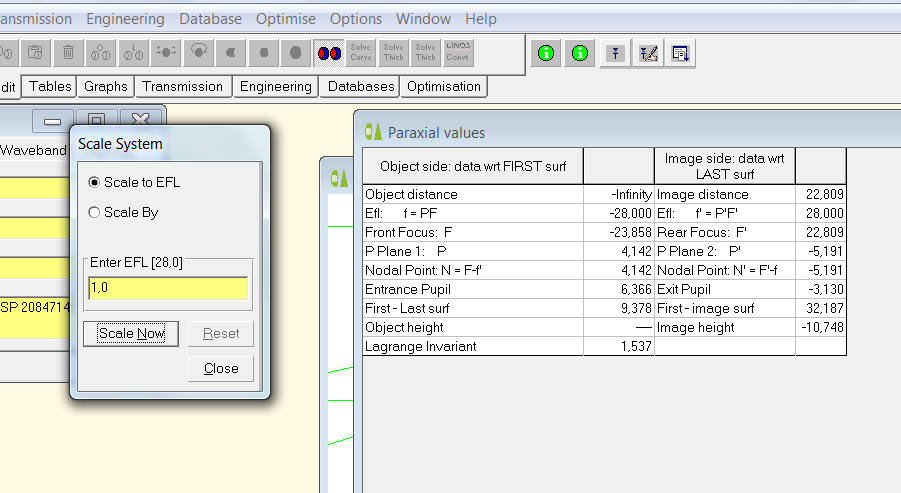Click the LINOS Convt toolbar button
The image size is (901, 493).
[x=458, y=52]
